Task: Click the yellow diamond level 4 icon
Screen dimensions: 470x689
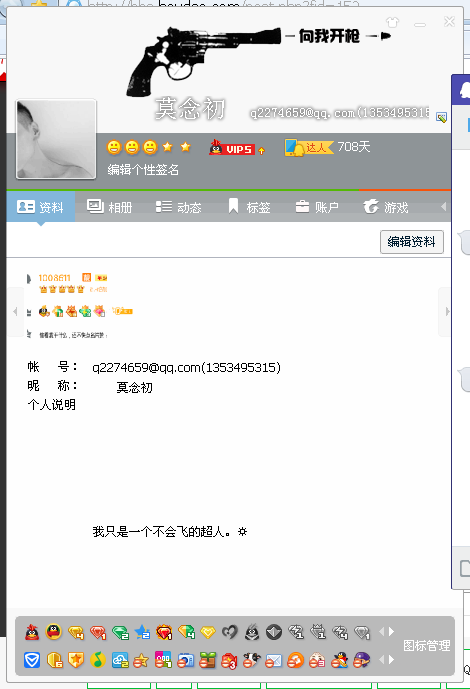Action: point(76,632)
